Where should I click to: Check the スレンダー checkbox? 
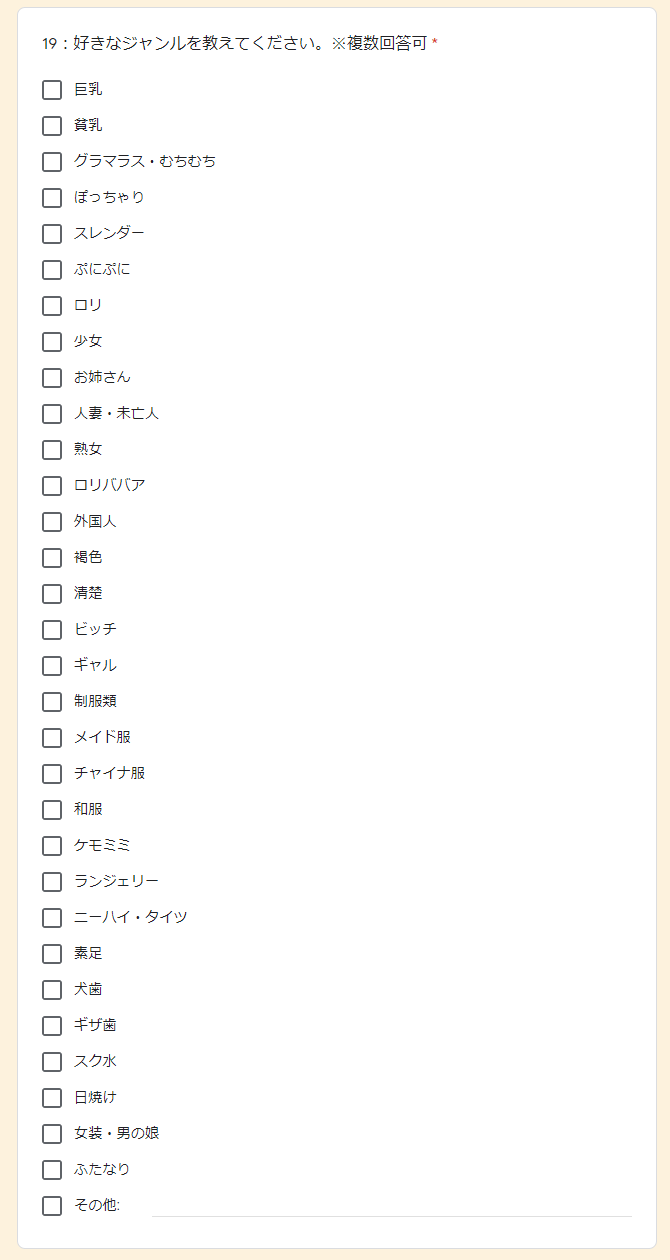pyautogui.click(x=52, y=234)
